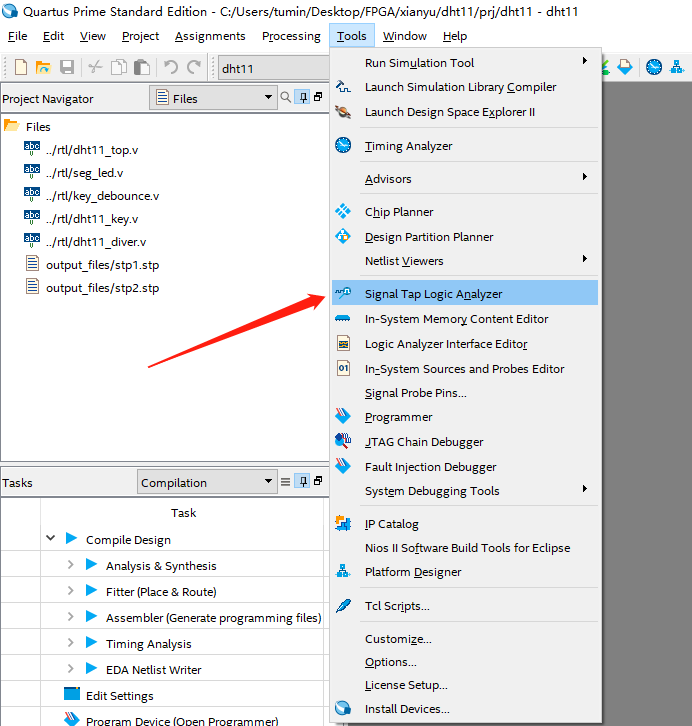Undock the Project Navigator panel
This screenshot has width=692, height=726.
[x=318, y=97]
